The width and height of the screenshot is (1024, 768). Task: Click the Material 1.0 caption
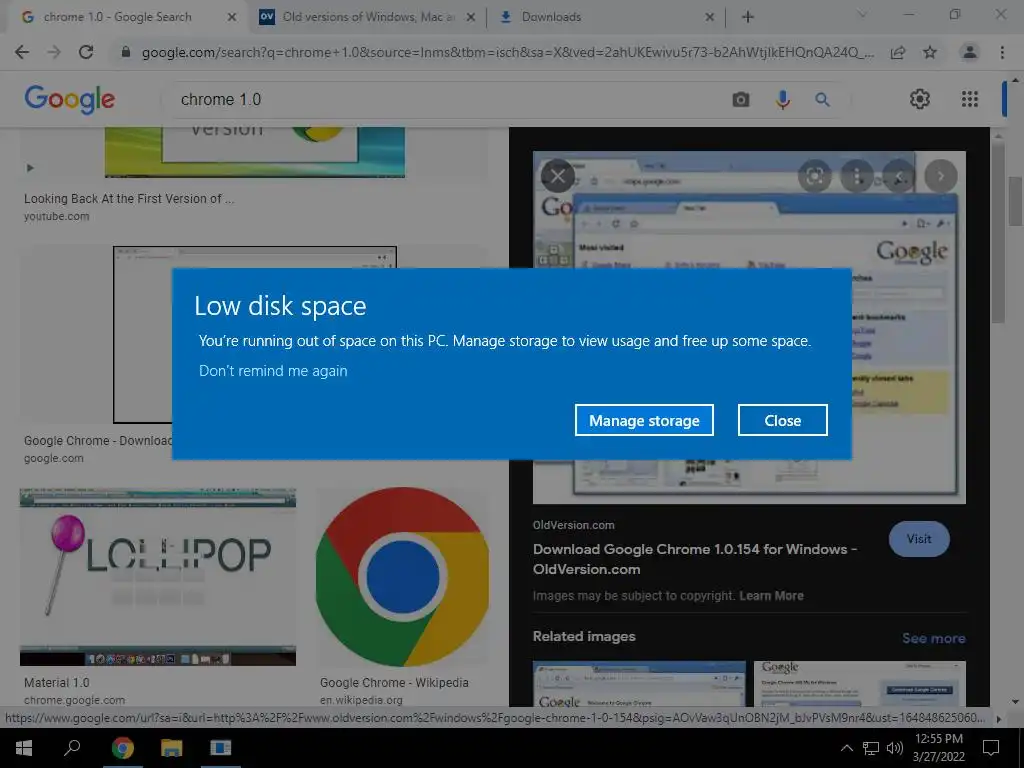pos(57,682)
